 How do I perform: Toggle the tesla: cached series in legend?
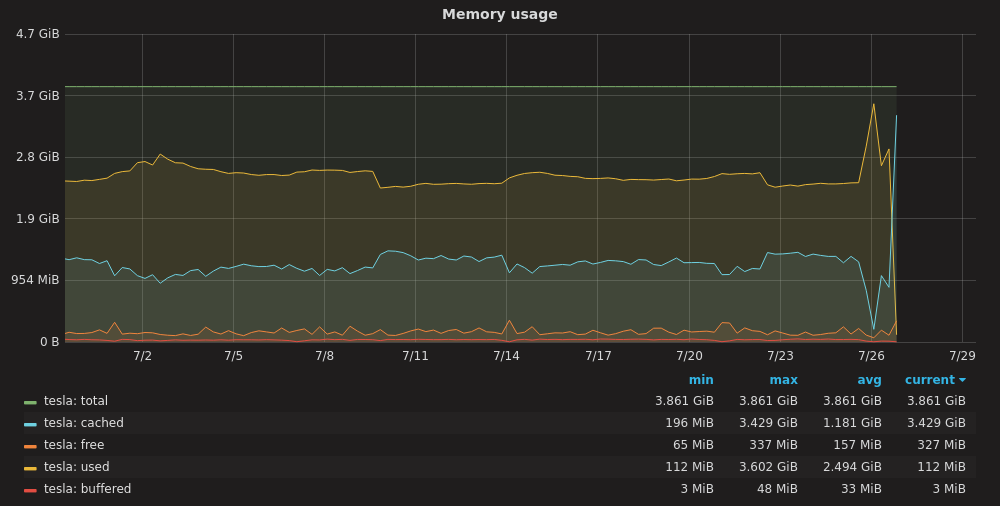click(83, 423)
